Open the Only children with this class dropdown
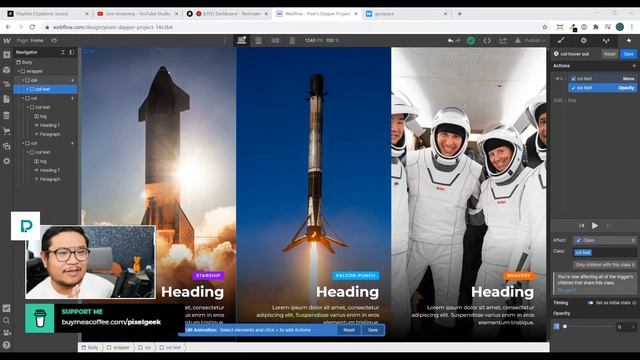 (x=604, y=265)
